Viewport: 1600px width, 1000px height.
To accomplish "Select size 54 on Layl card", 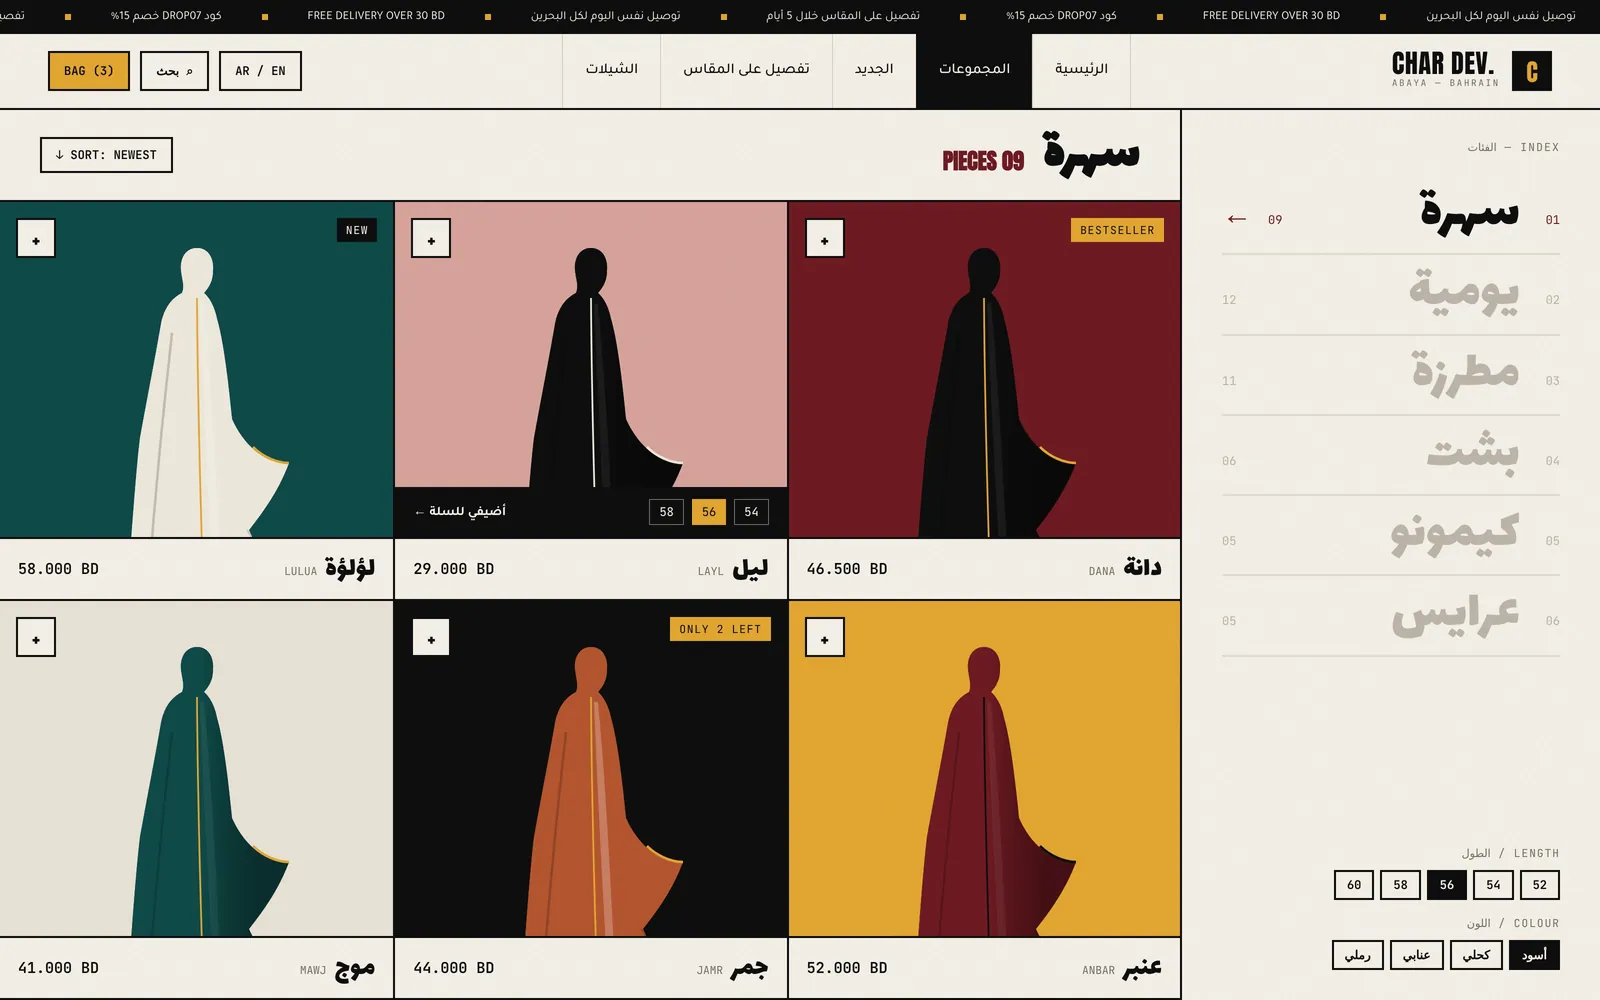I will point(751,512).
